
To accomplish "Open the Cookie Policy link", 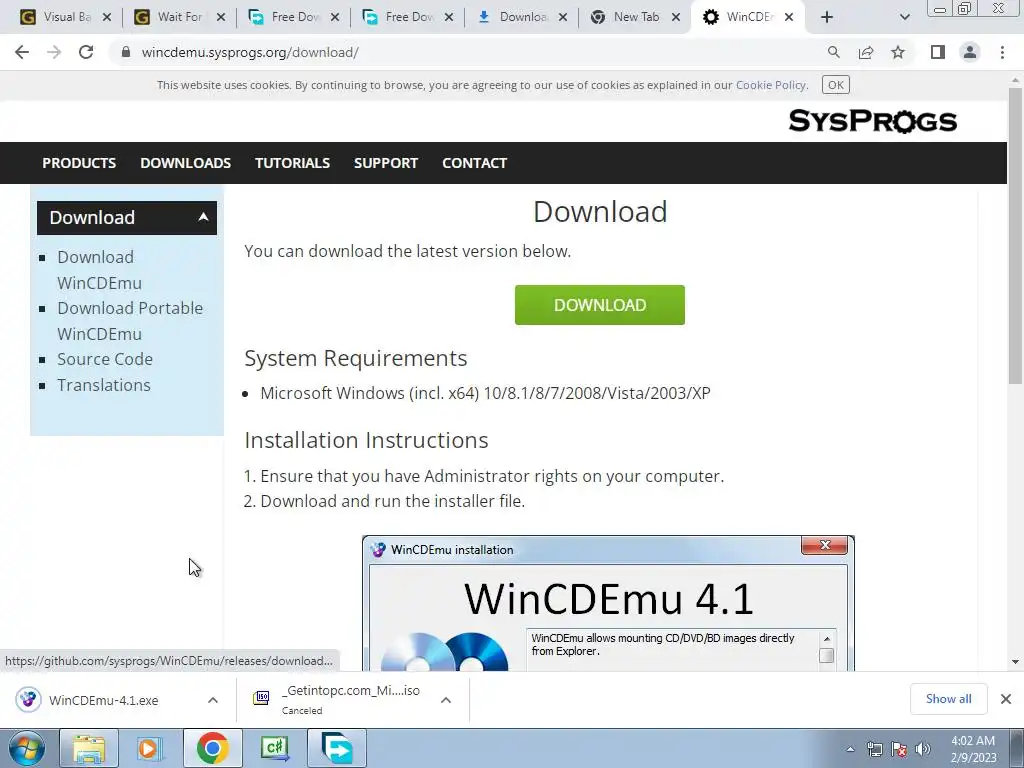I will coord(771,85).
